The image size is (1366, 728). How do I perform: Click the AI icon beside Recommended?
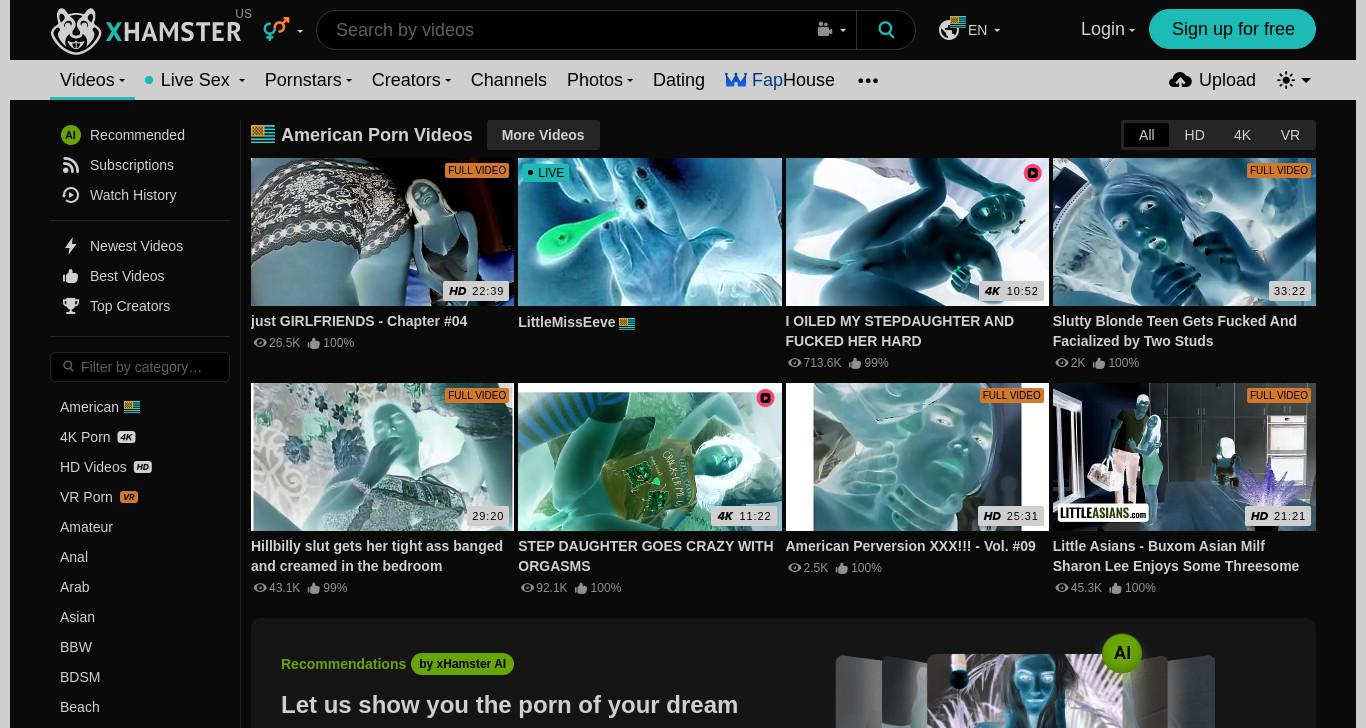click(71, 135)
